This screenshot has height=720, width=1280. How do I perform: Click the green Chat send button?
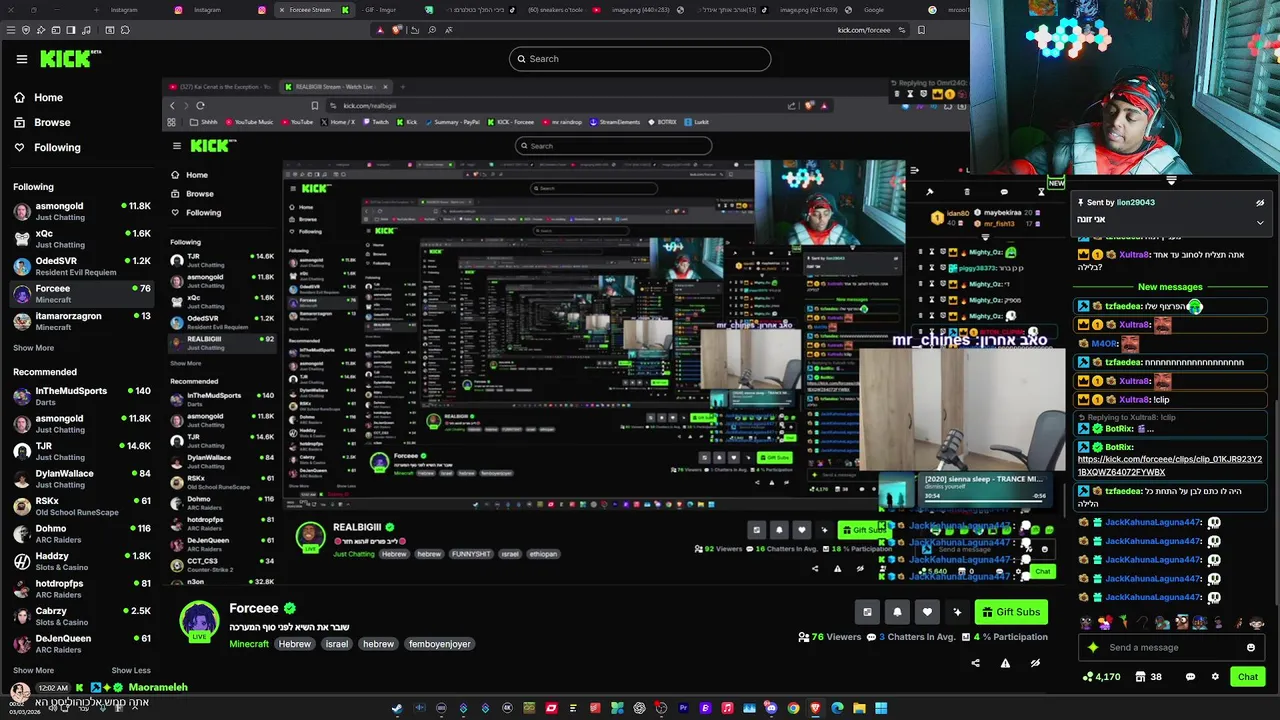1247,677
